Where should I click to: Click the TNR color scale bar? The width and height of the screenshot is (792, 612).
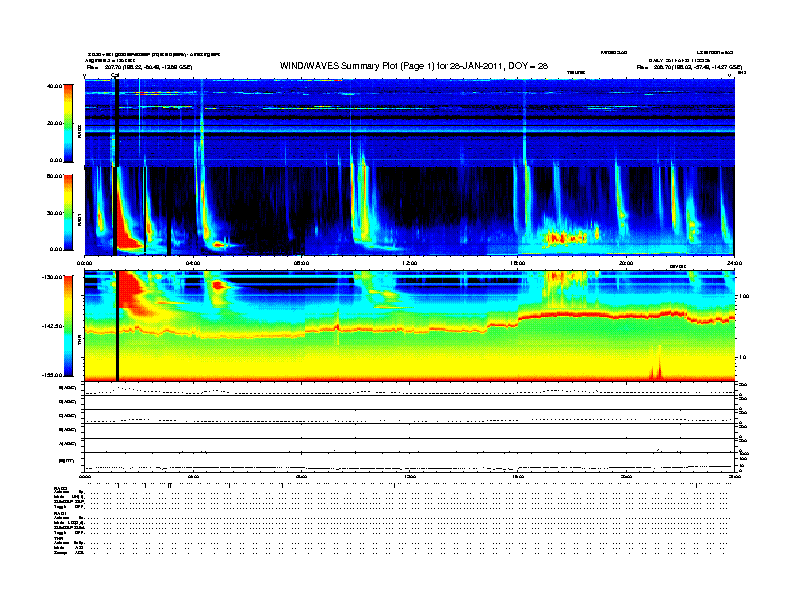tap(68, 326)
